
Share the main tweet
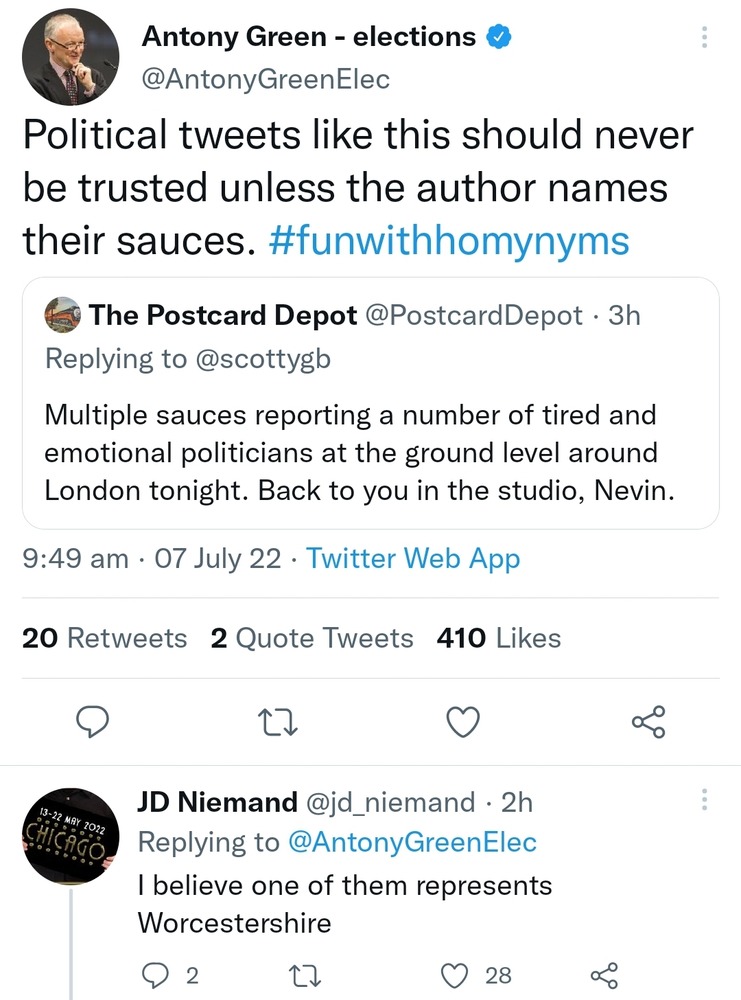648,720
